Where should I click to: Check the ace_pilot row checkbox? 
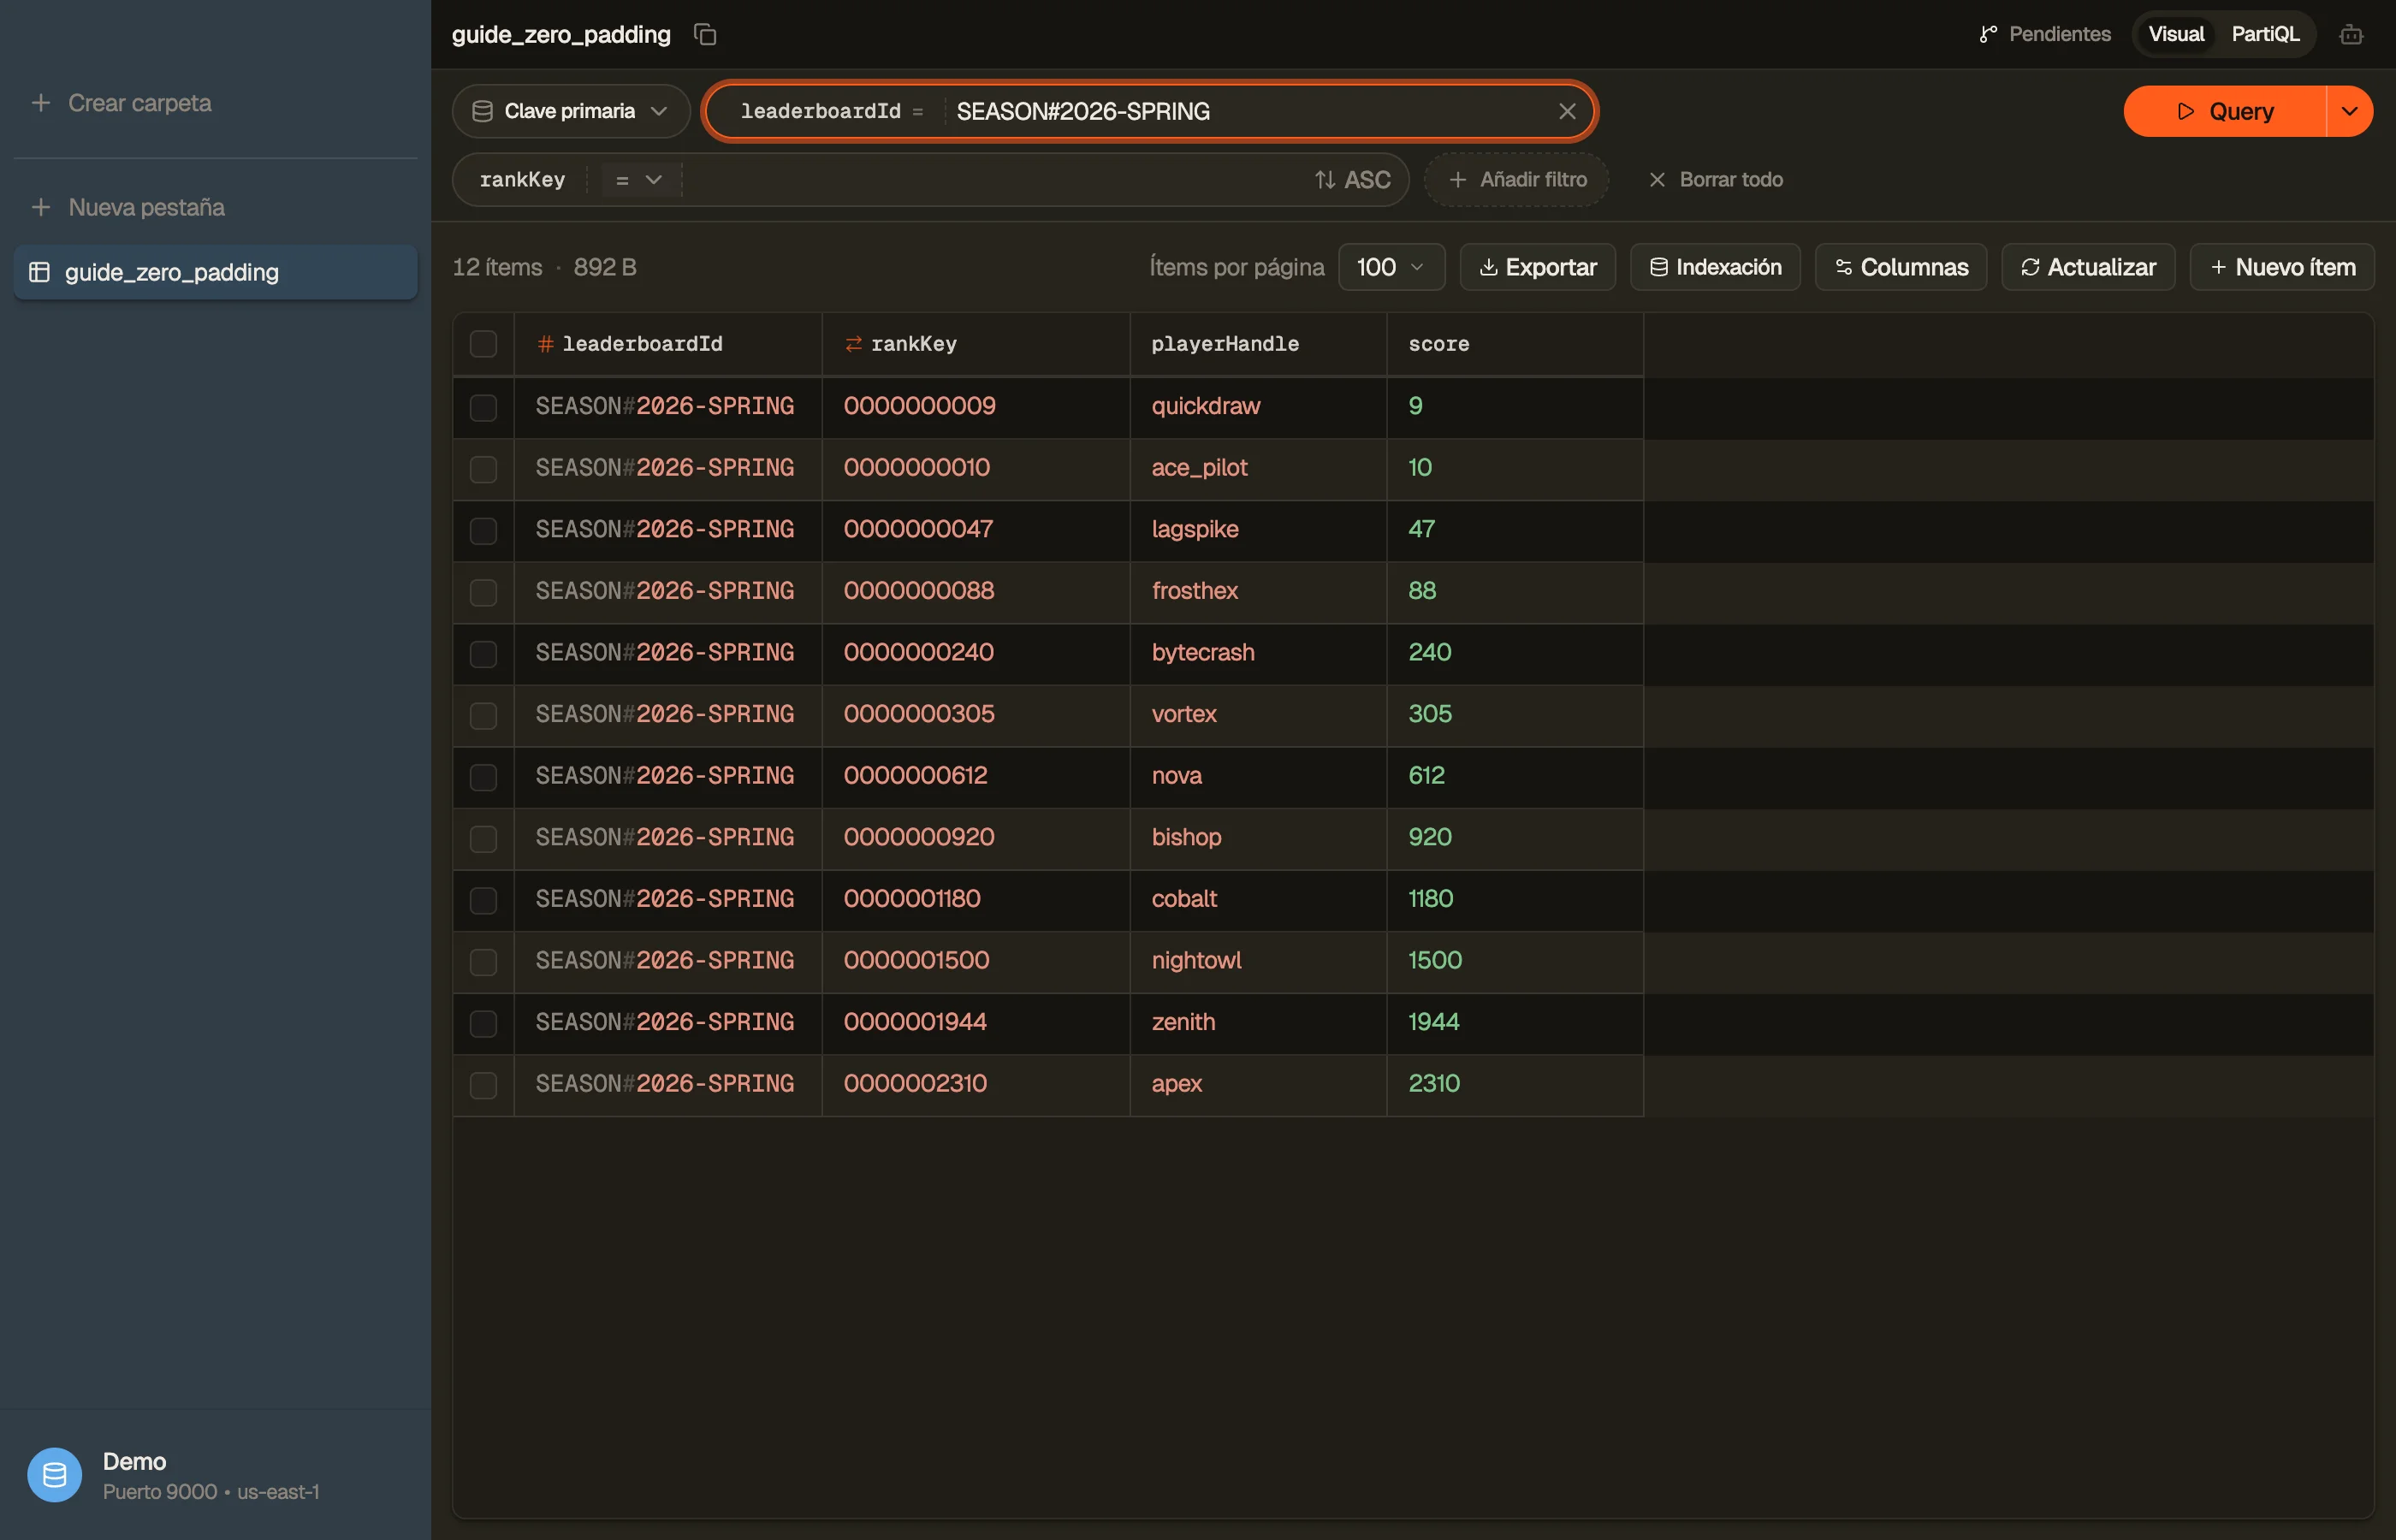[x=483, y=469]
